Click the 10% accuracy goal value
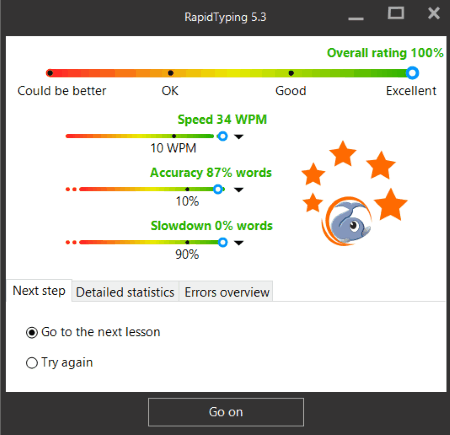 point(187,201)
